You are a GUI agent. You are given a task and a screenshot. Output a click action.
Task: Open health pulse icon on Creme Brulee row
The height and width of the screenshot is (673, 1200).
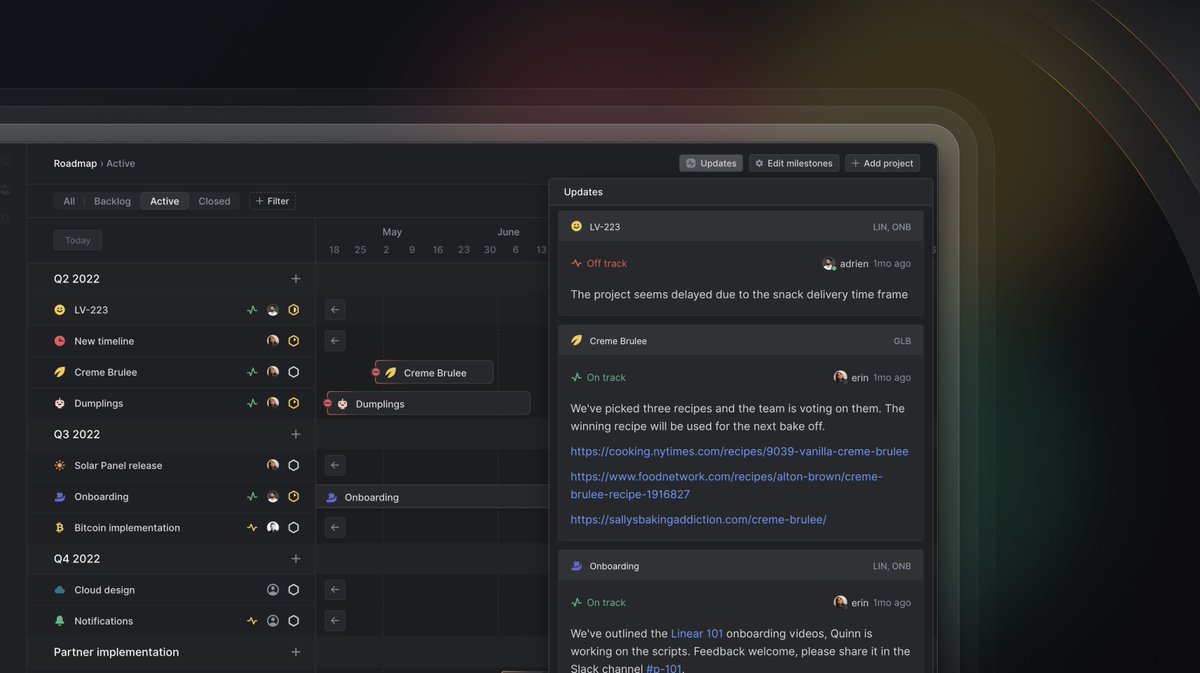coord(252,372)
